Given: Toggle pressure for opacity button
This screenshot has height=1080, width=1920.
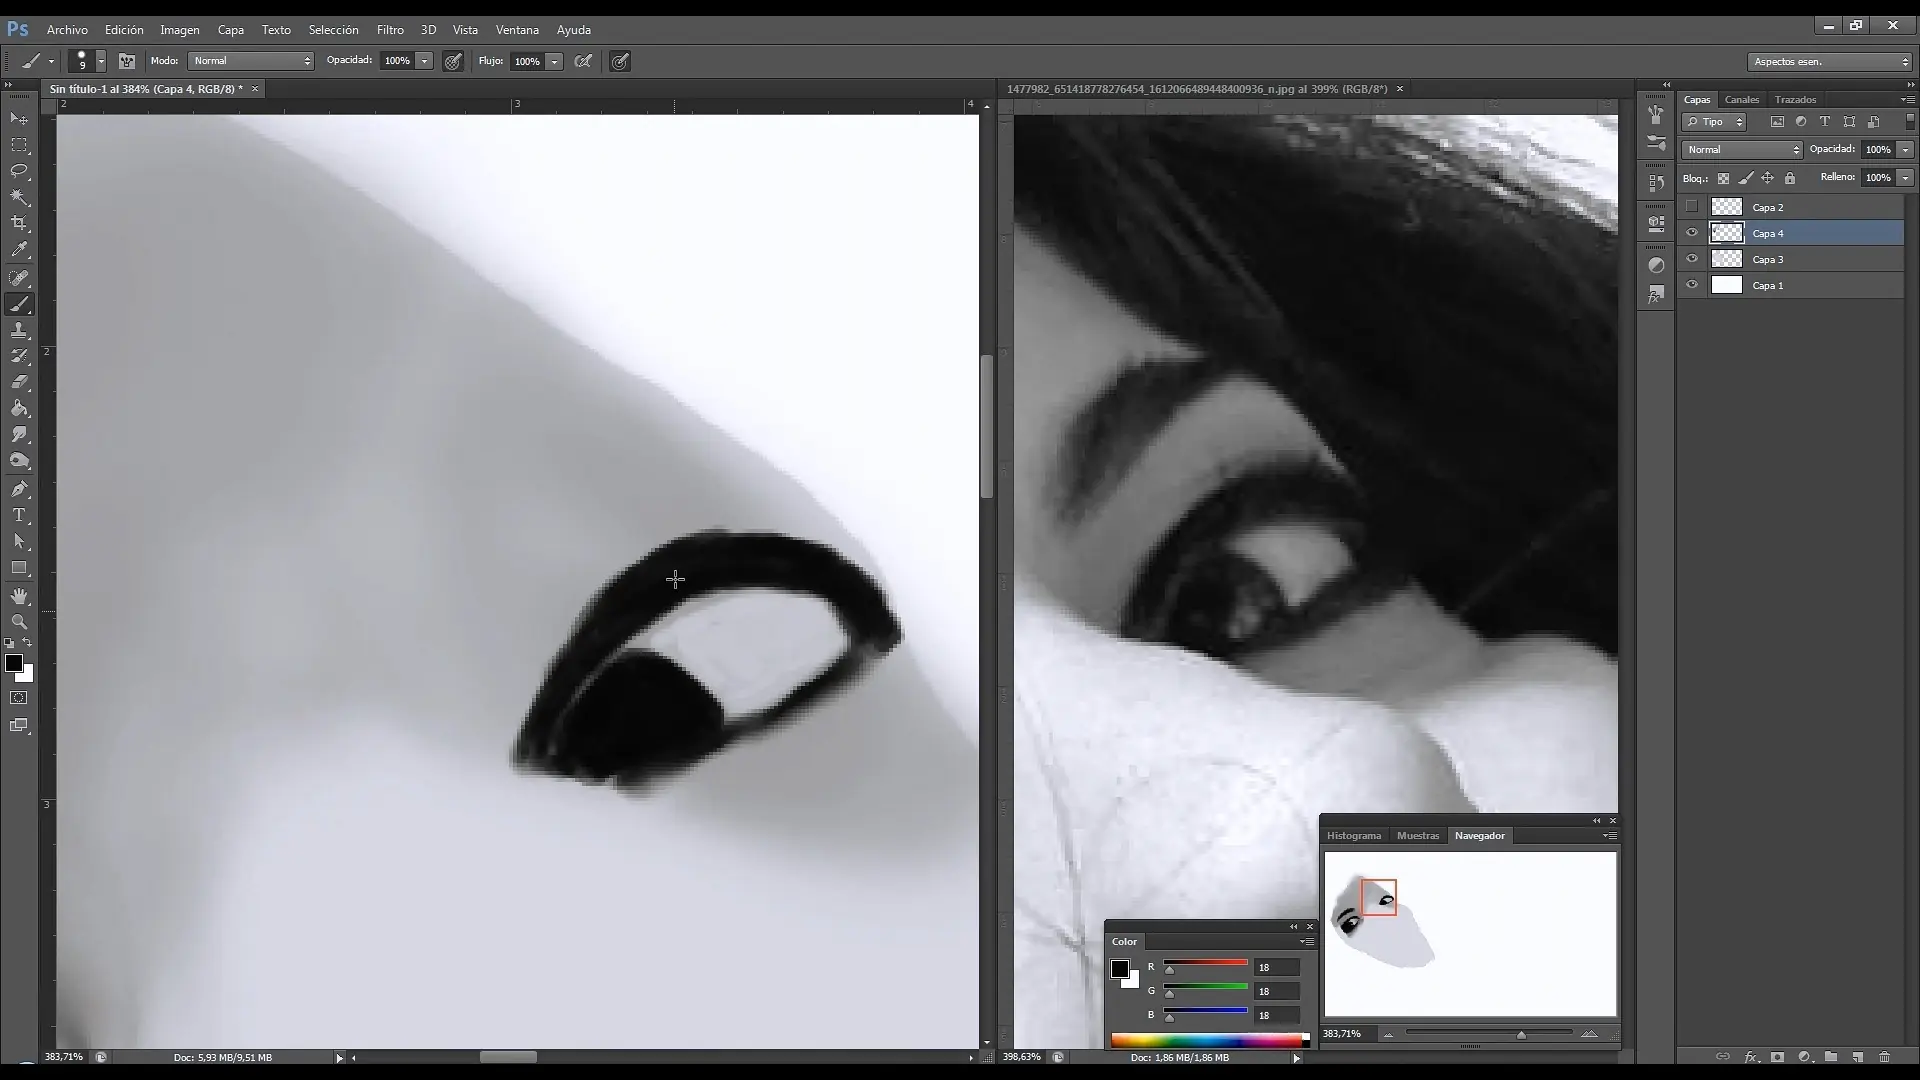Looking at the screenshot, I should (x=453, y=61).
